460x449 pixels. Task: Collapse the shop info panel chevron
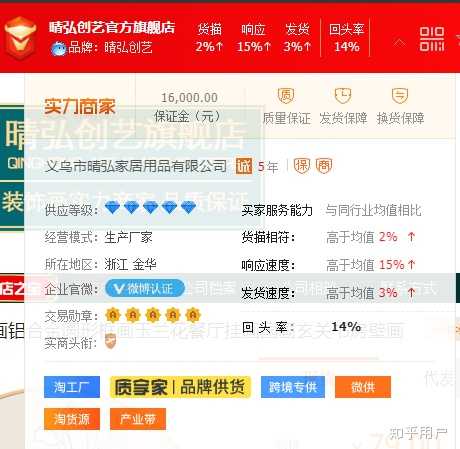click(399, 43)
